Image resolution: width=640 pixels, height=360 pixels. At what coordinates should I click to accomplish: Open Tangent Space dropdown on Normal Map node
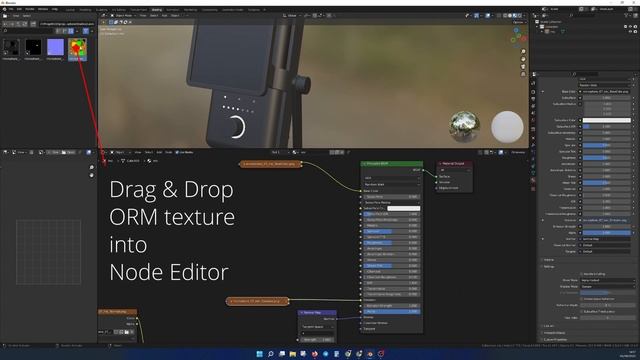click(x=318, y=327)
